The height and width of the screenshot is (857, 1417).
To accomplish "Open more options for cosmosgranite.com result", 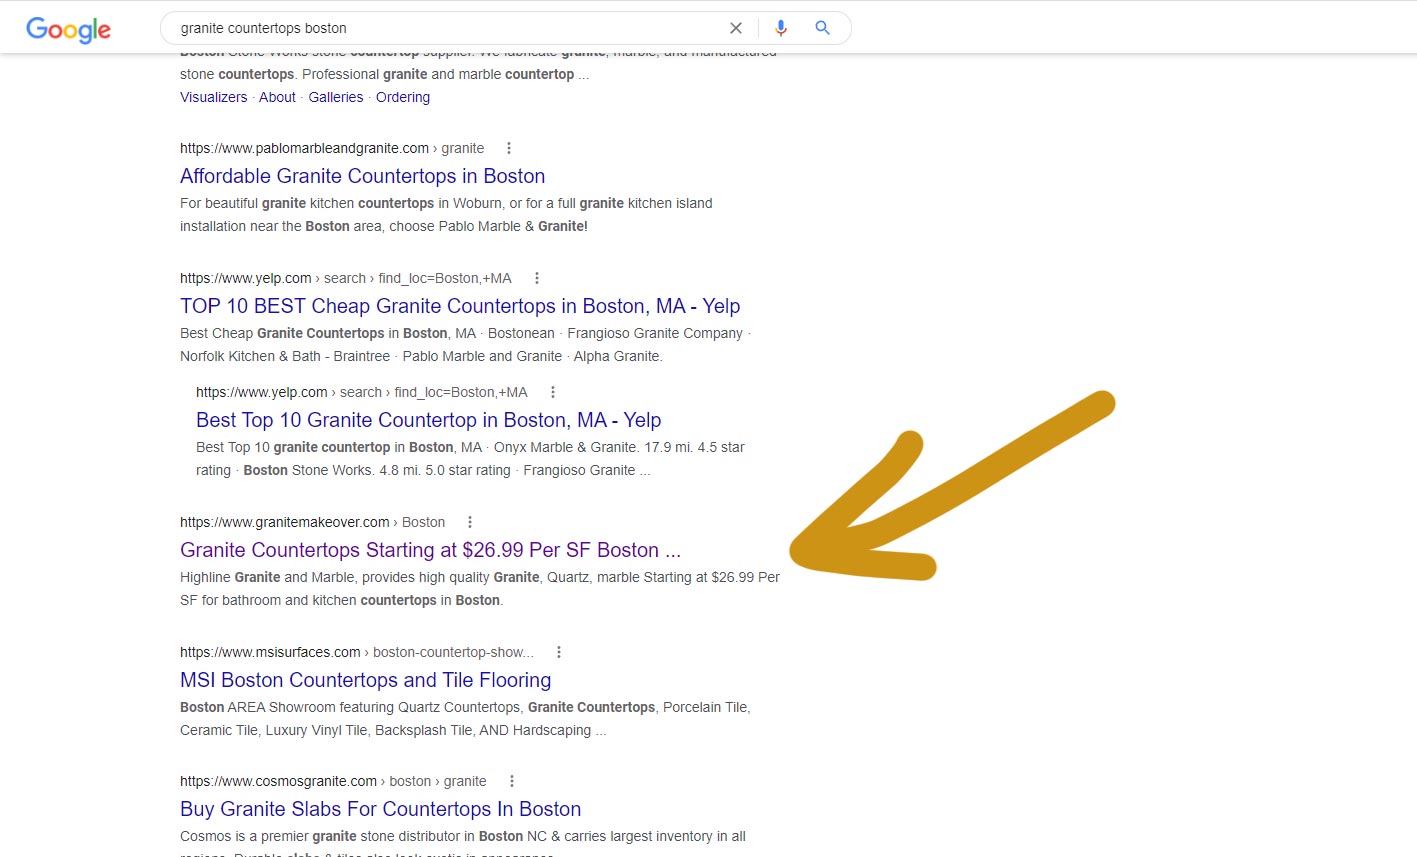I will (511, 781).
